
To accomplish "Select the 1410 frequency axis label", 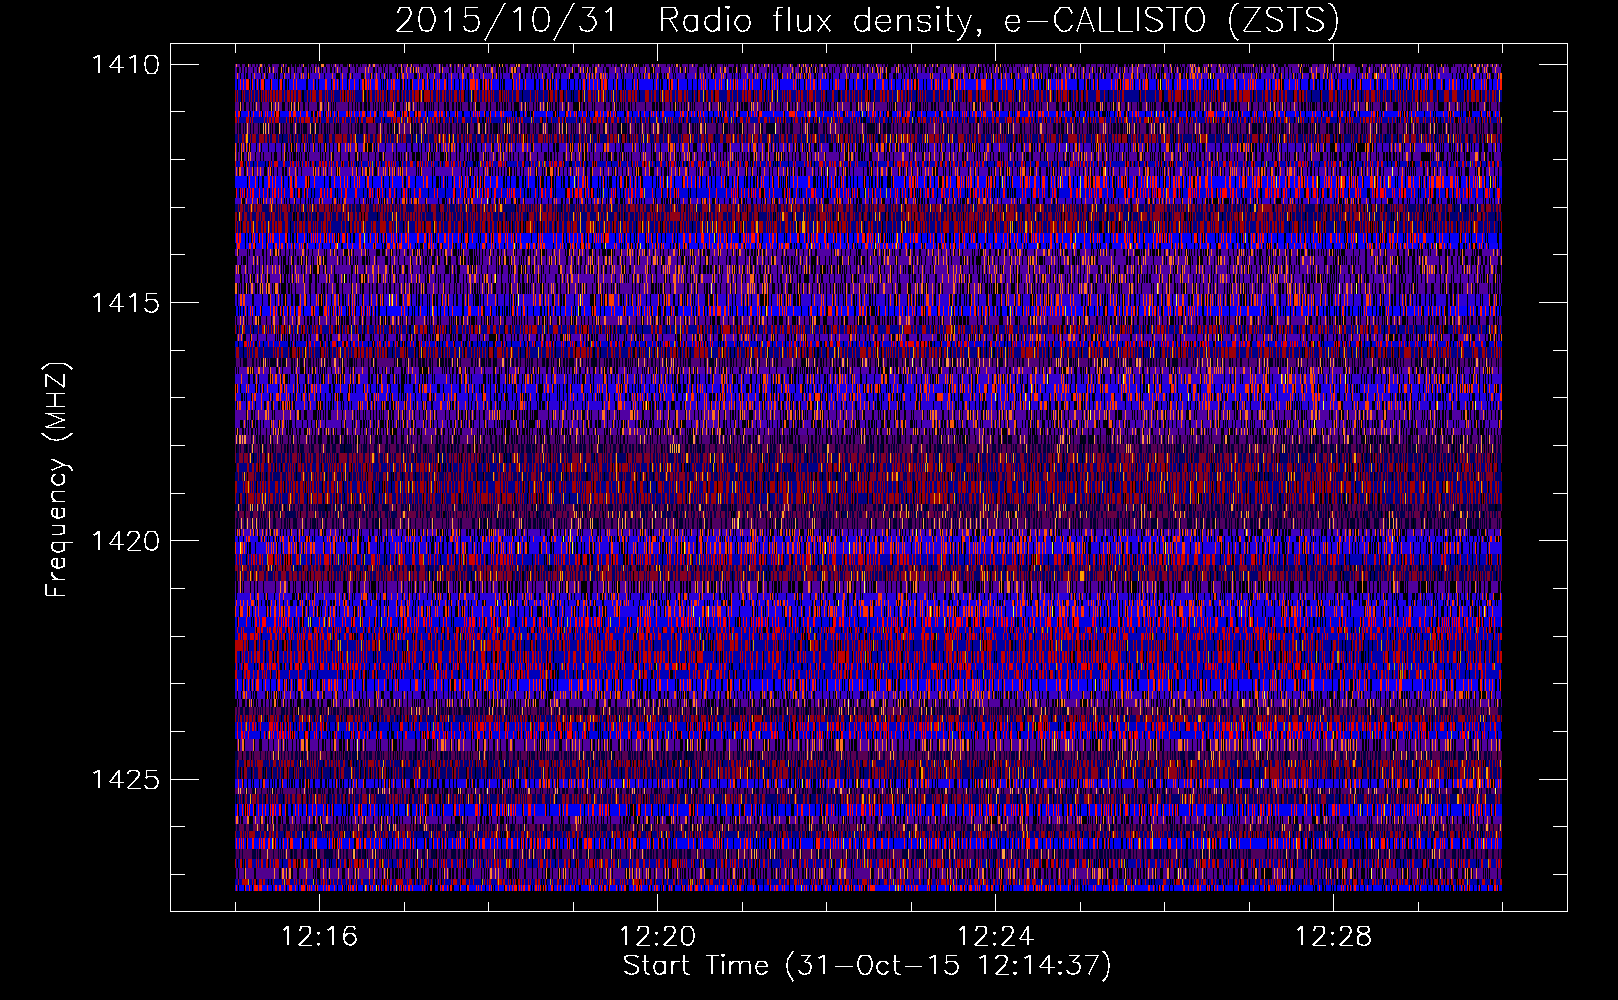I will click(x=125, y=65).
